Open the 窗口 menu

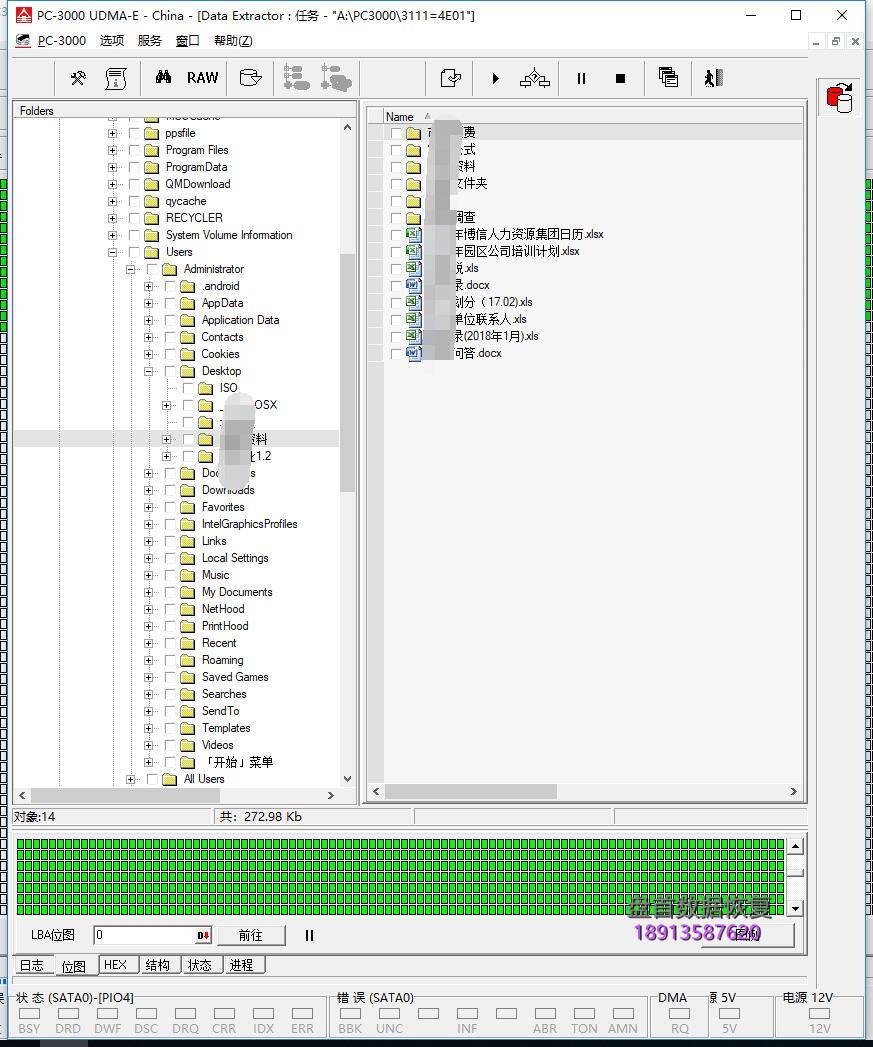187,41
